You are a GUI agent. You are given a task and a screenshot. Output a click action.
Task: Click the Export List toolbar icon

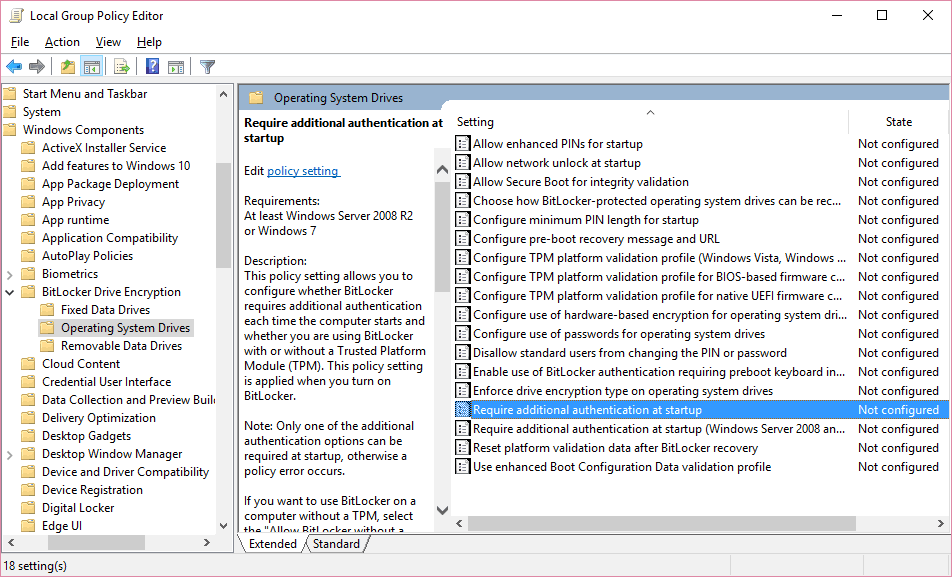point(121,66)
